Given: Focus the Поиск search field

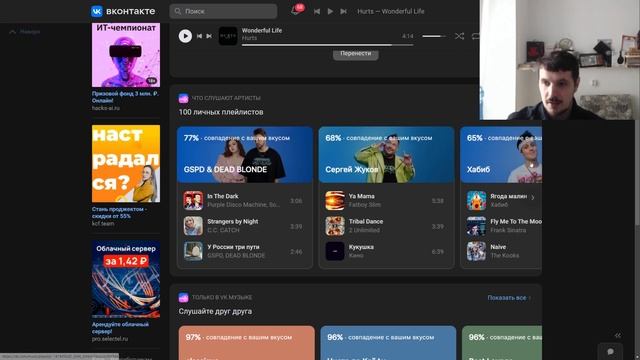Looking at the screenshot, I should coord(223,11).
